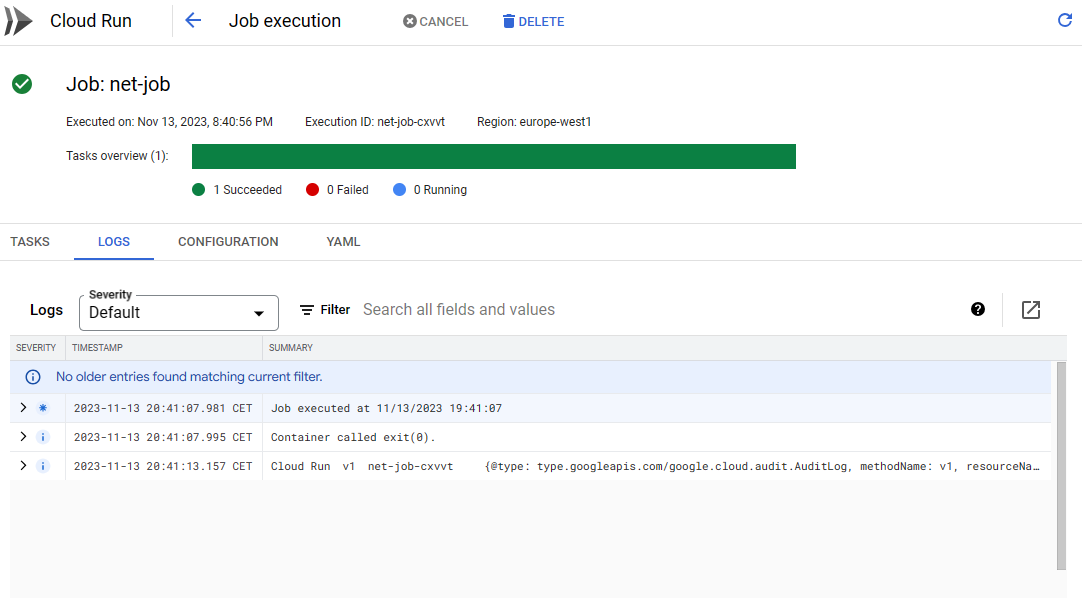The image size is (1082, 598).
Task: Click the logs panel vertical scrollbar
Action: click(1061, 466)
